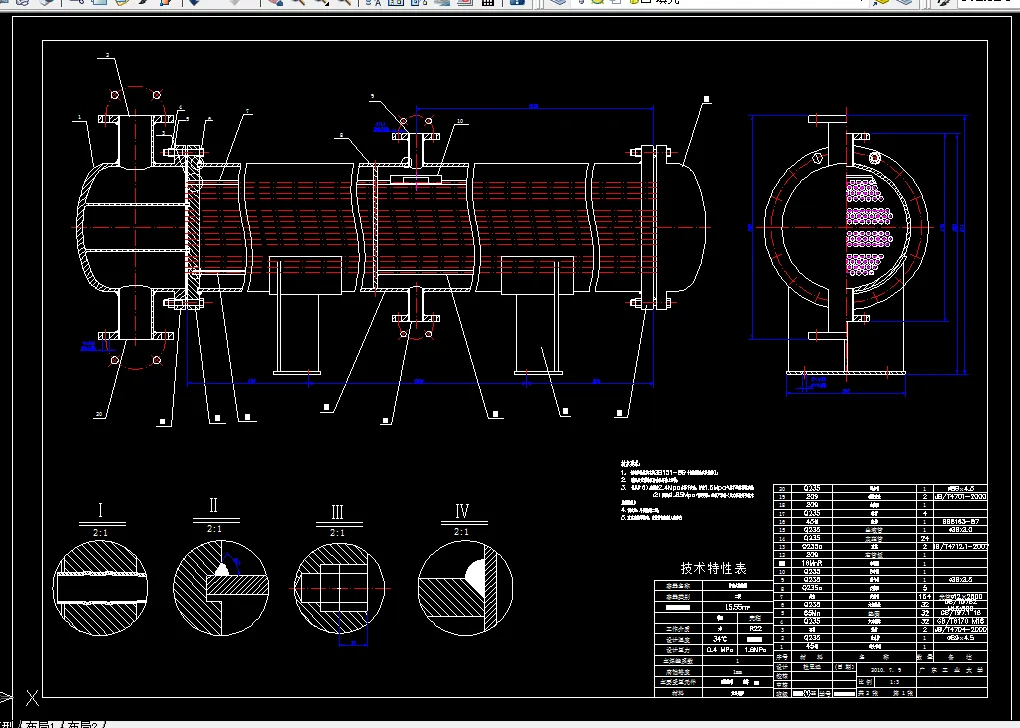The image size is (1020, 728).
Task: Select the 16MnR material cell
Action: pos(812,563)
